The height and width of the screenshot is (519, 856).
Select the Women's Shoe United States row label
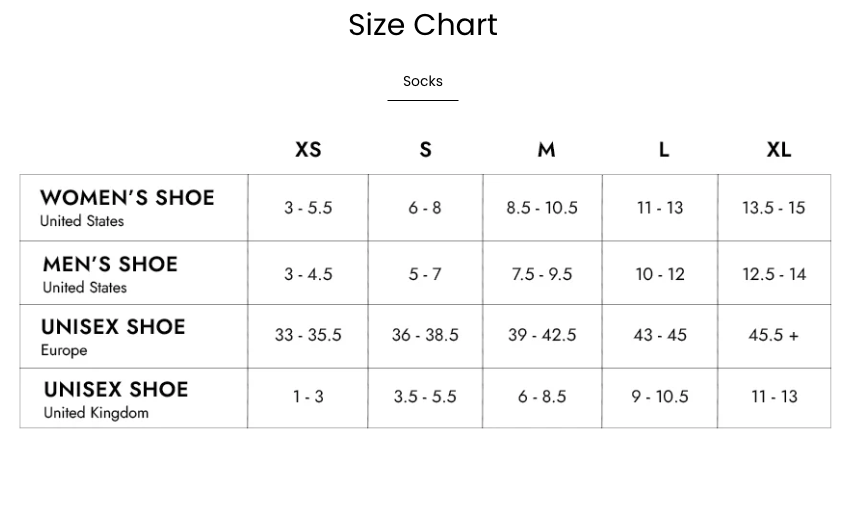point(127,207)
